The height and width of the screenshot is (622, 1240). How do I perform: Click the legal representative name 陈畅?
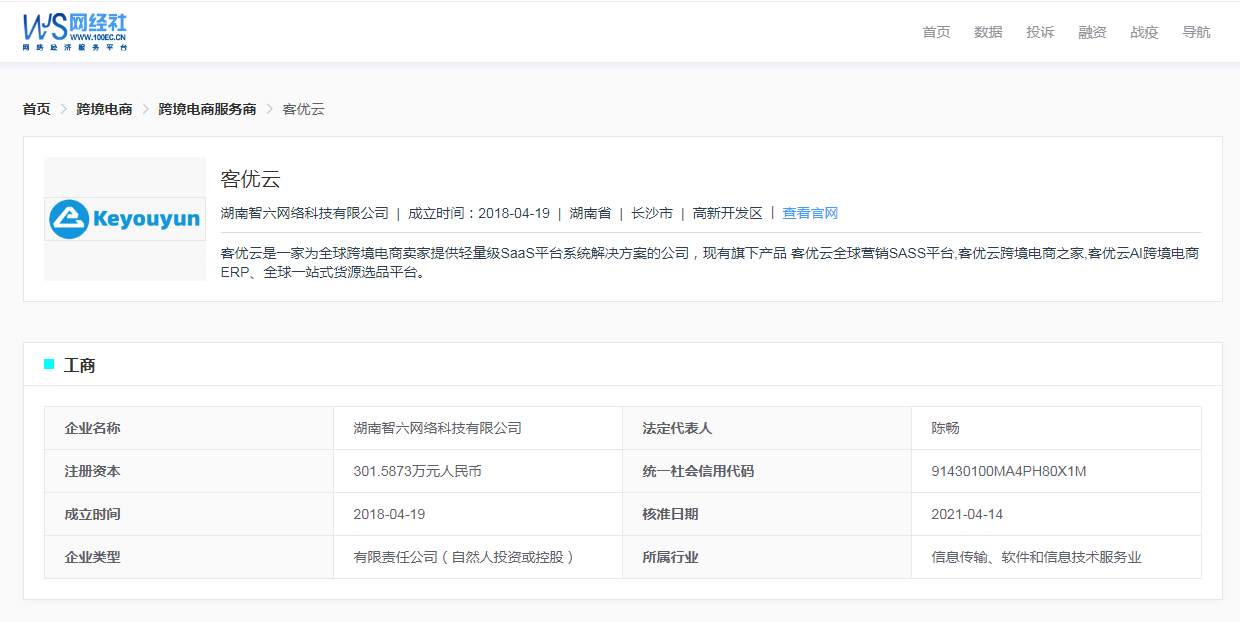[x=945, y=428]
